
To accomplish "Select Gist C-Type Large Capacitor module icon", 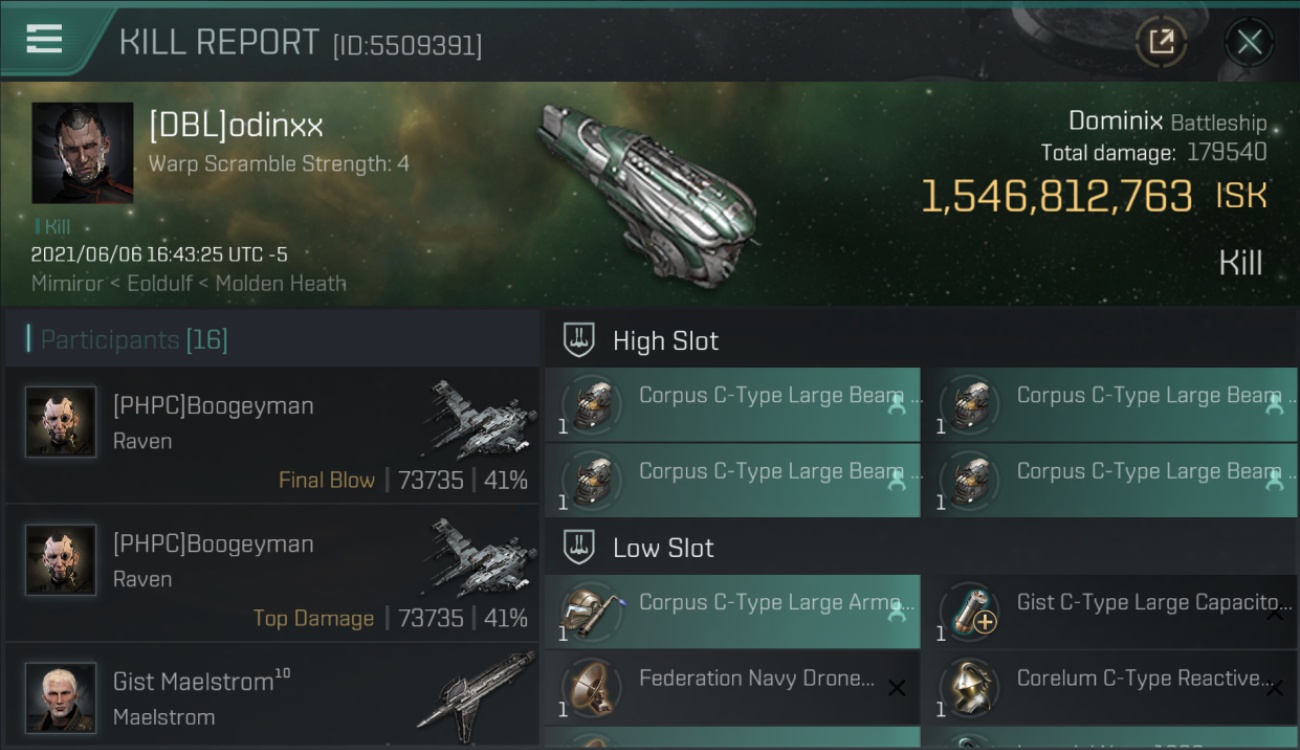I will point(970,610).
